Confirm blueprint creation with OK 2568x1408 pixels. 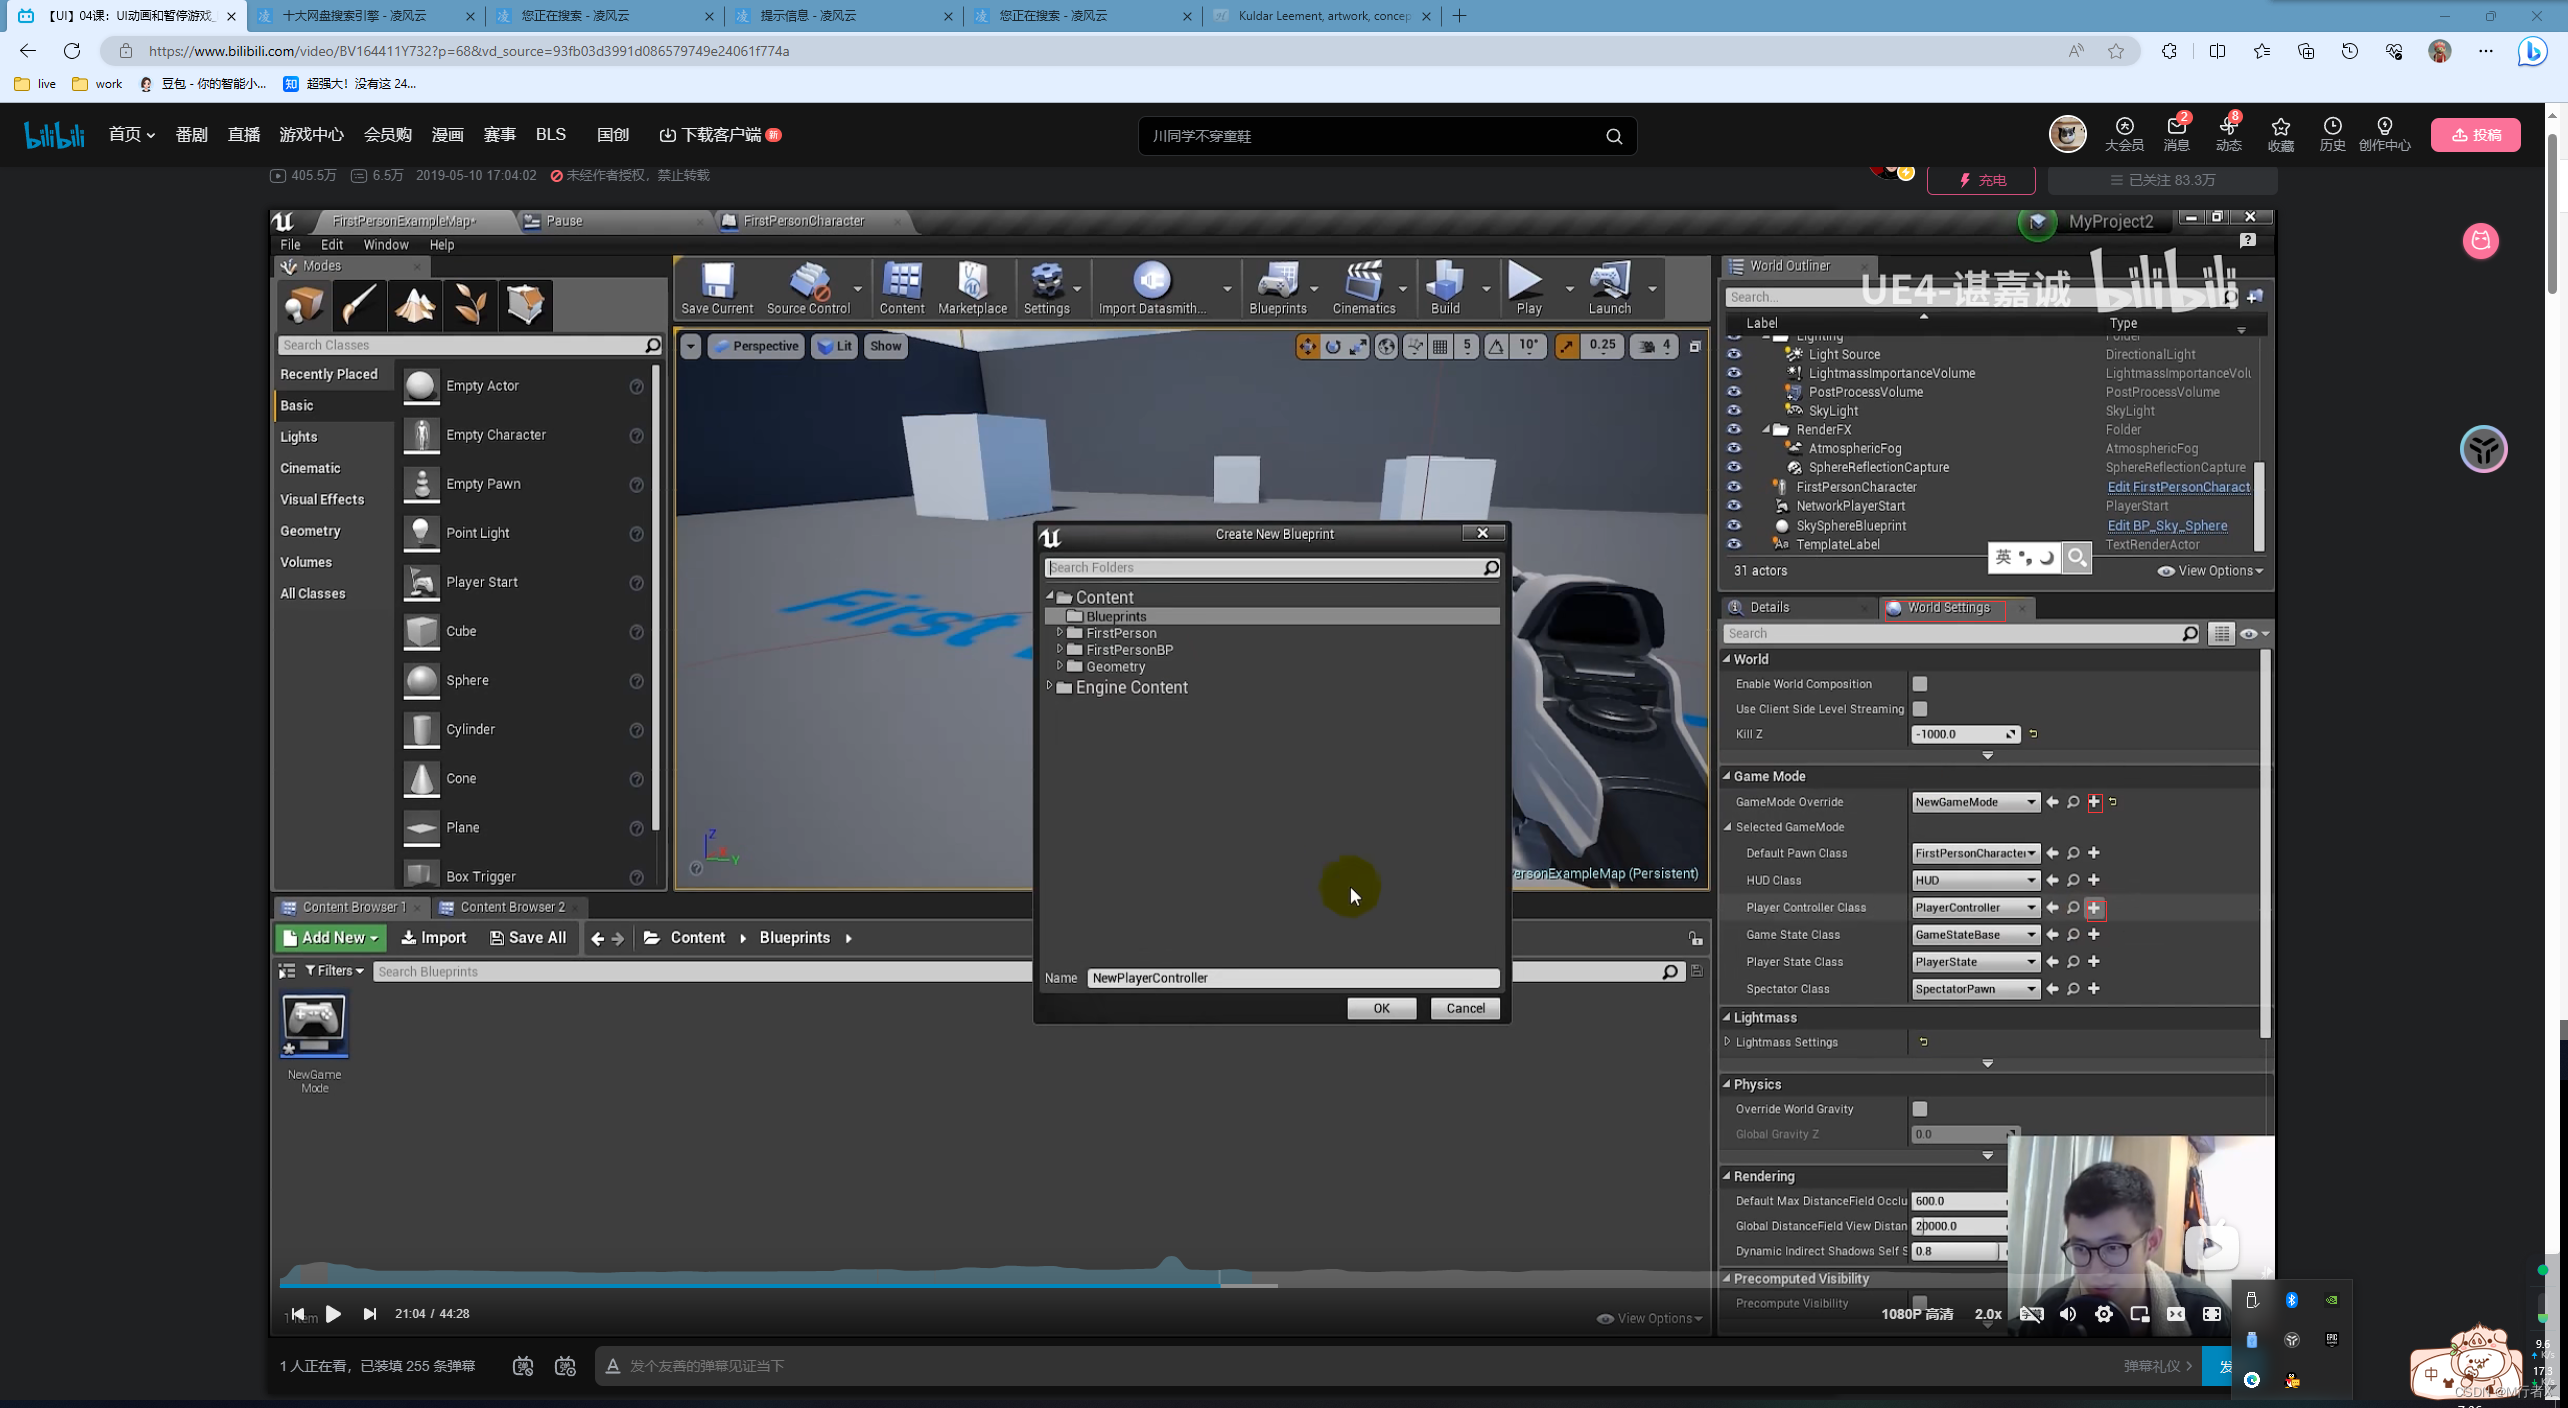point(1381,1008)
